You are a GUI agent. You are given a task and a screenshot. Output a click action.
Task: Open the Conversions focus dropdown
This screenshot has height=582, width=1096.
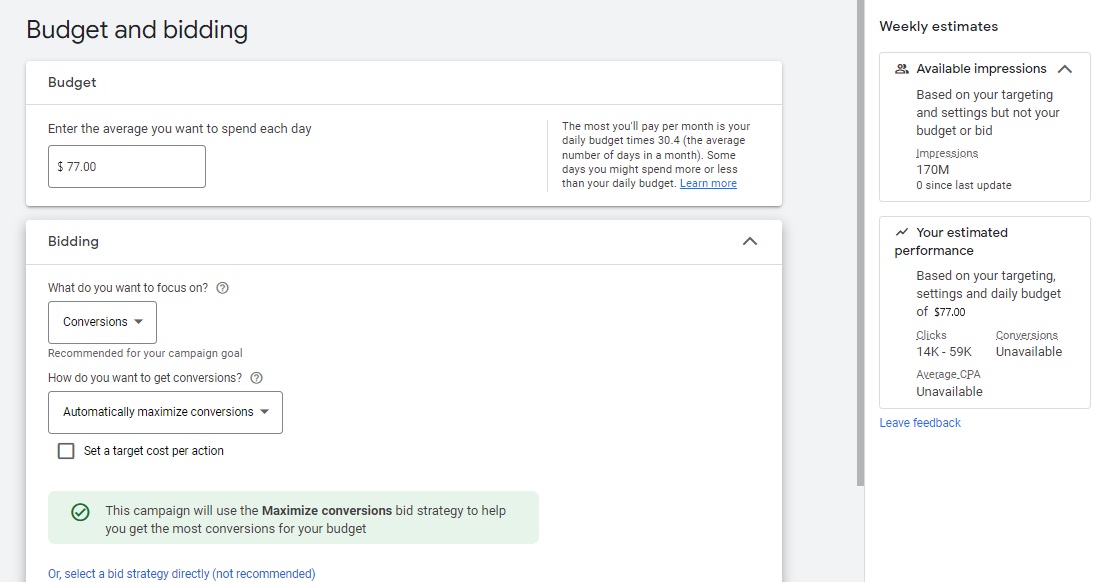coord(102,322)
